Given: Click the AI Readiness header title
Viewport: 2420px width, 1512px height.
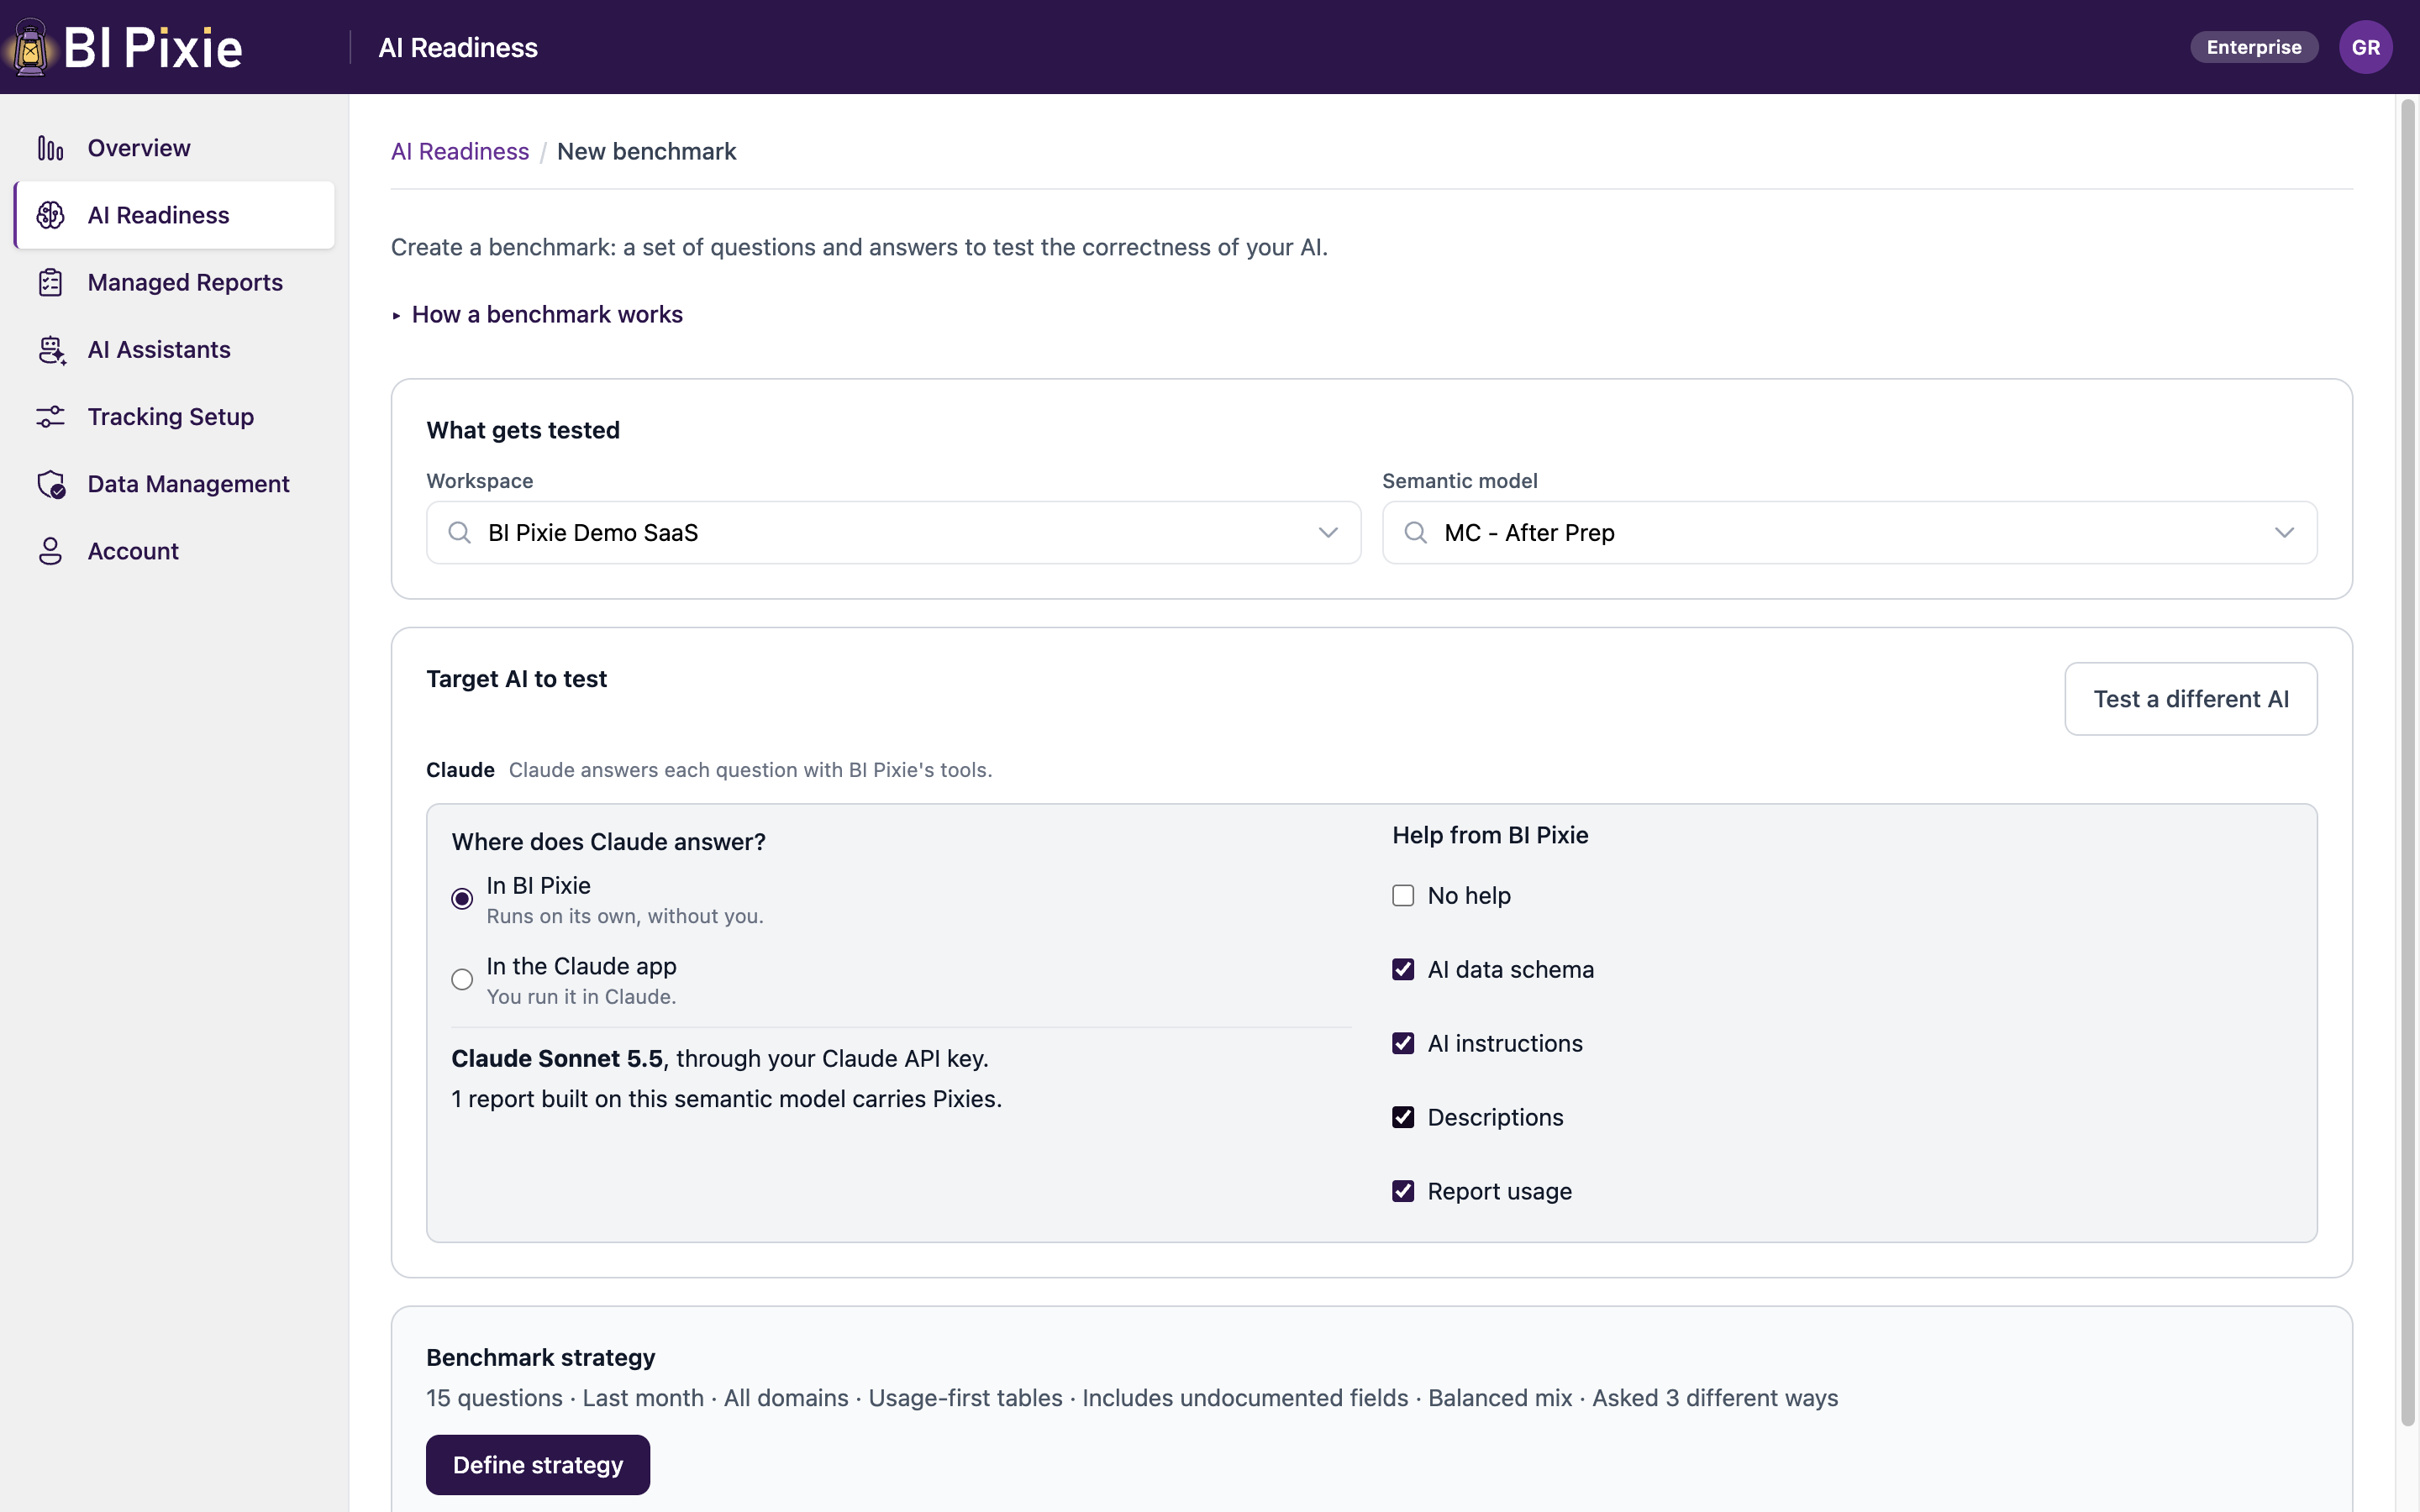Looking at the screenshot, I should coord(458,47).
